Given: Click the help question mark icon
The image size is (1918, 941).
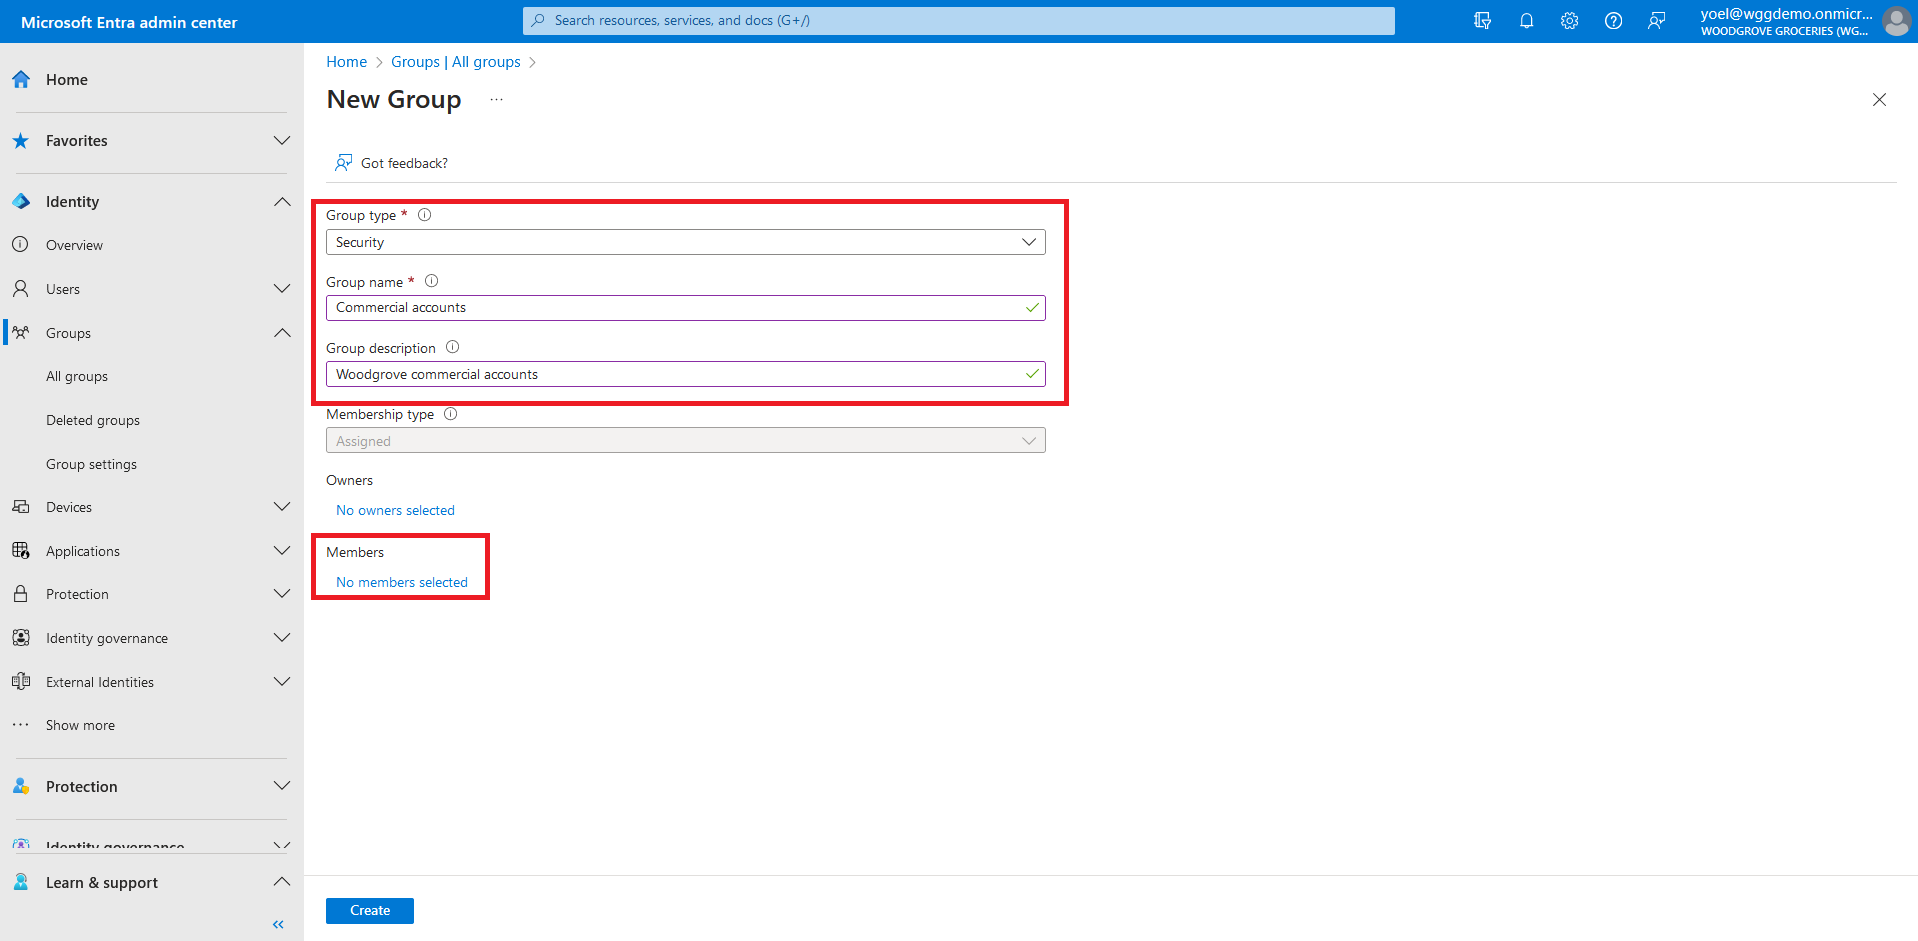Looking at the screenshot, I should 1613,21.
